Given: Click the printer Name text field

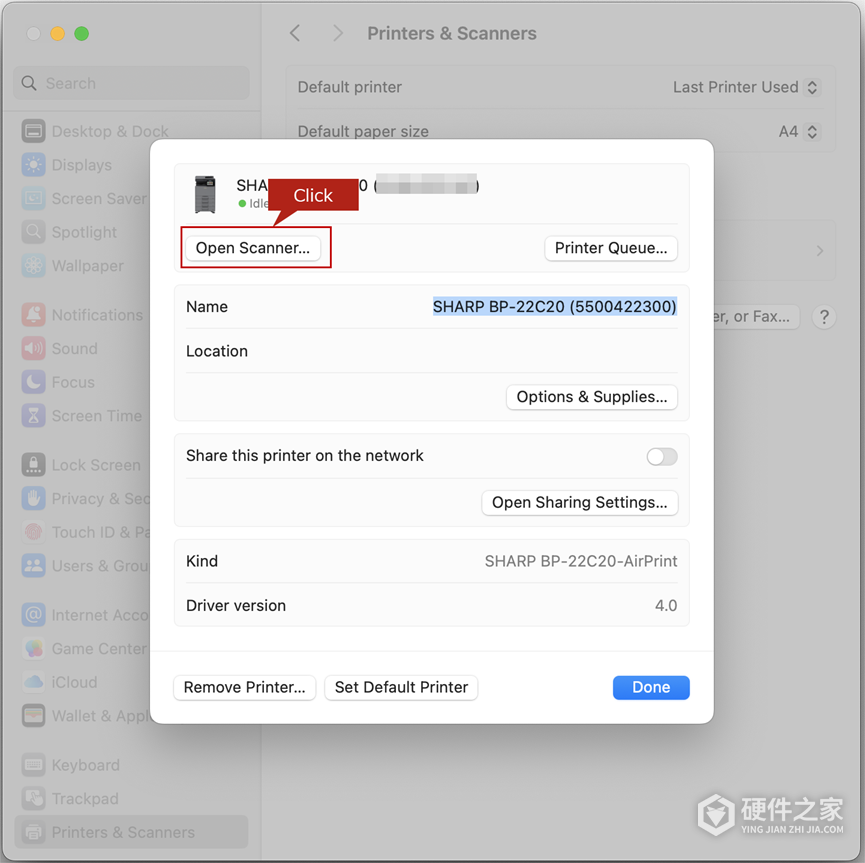Looking at the screenshot, I should click(554, 306).
